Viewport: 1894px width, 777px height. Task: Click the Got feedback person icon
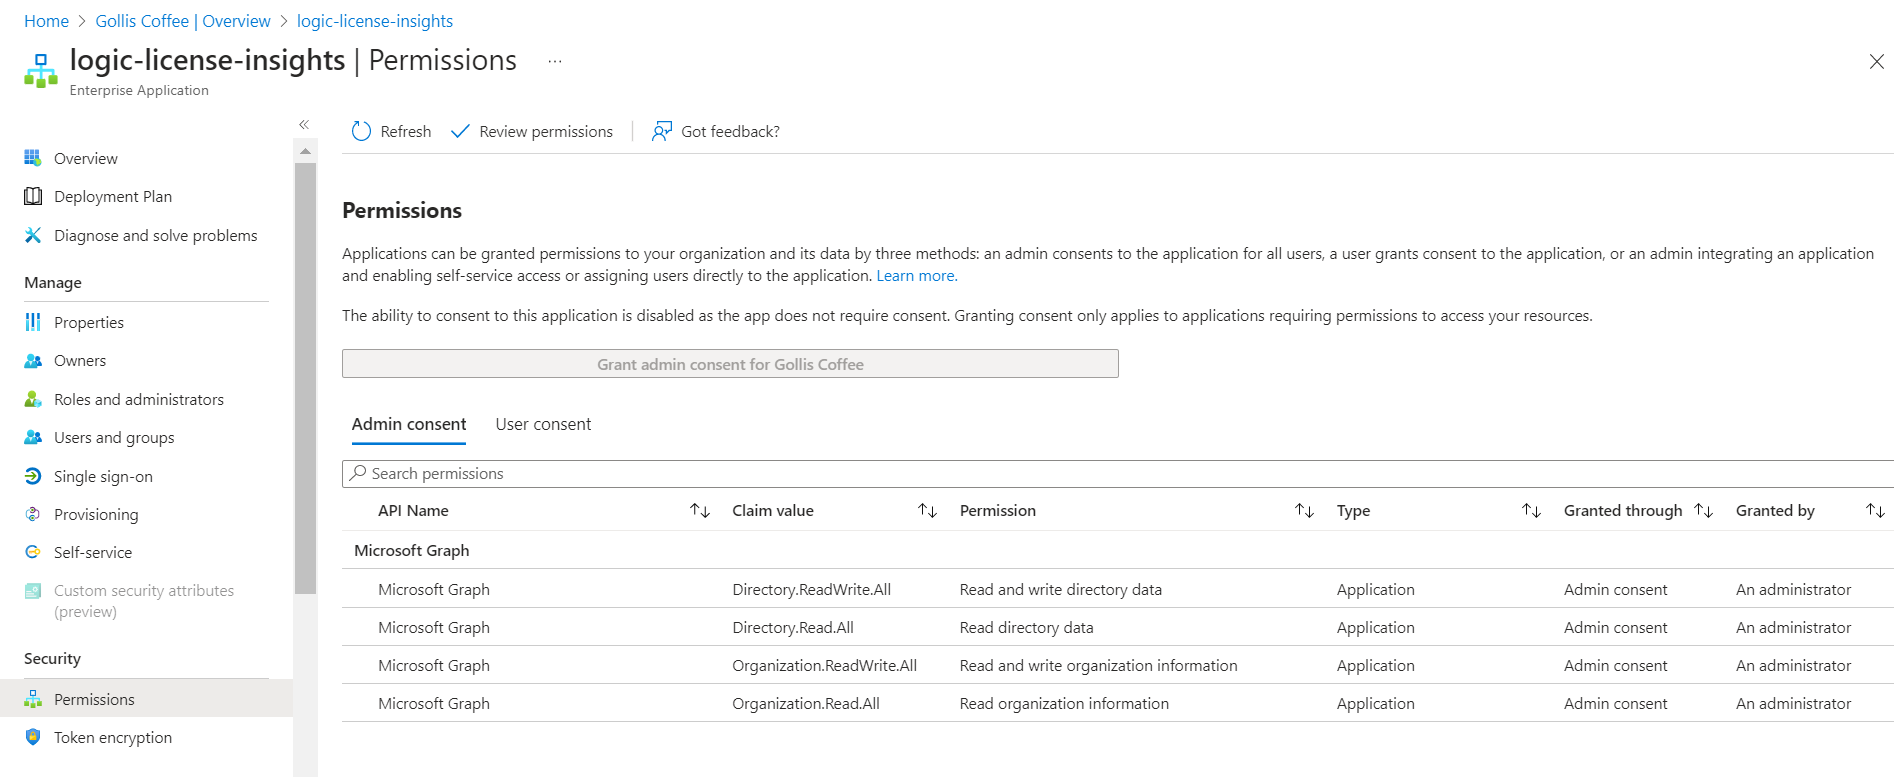pos(661,131)
